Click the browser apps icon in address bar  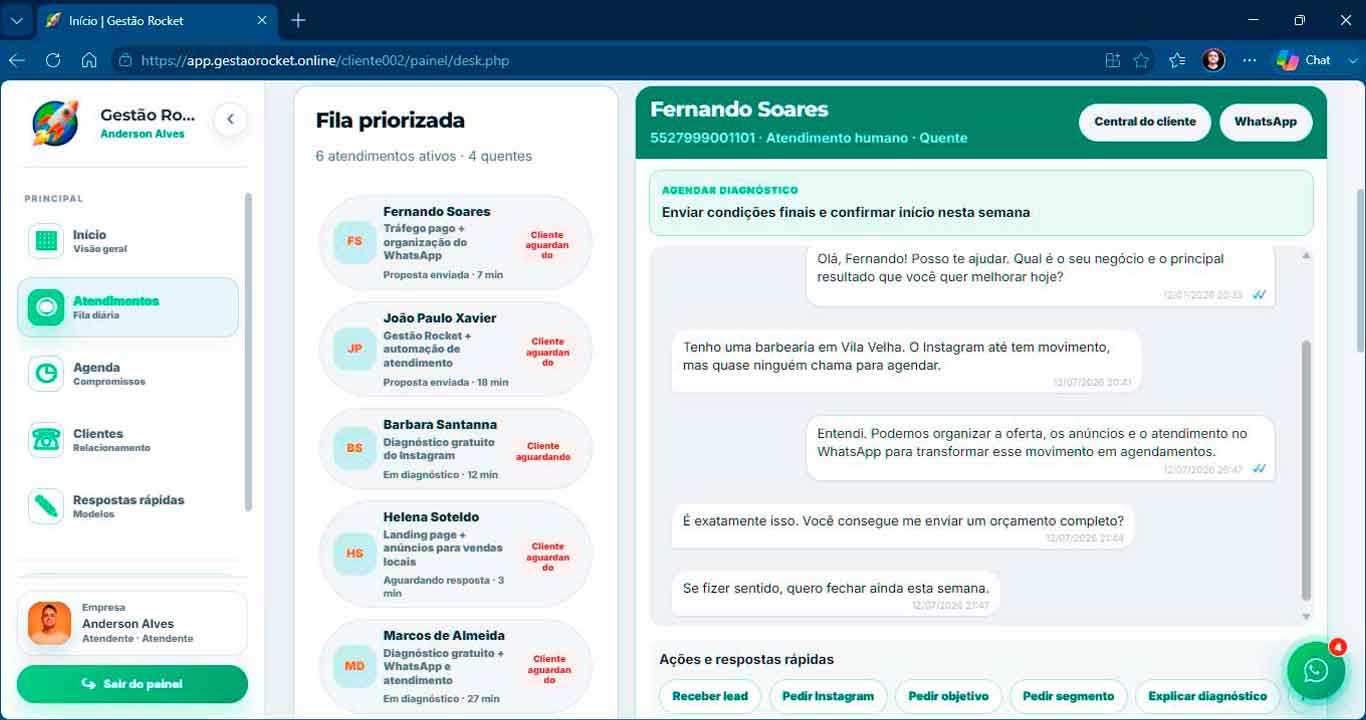1113,60
